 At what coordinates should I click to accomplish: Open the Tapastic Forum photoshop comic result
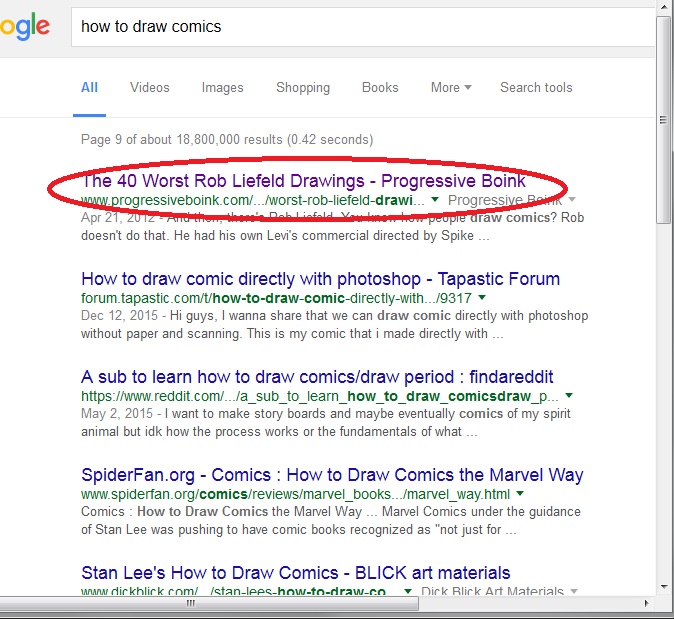click(320, 279)
